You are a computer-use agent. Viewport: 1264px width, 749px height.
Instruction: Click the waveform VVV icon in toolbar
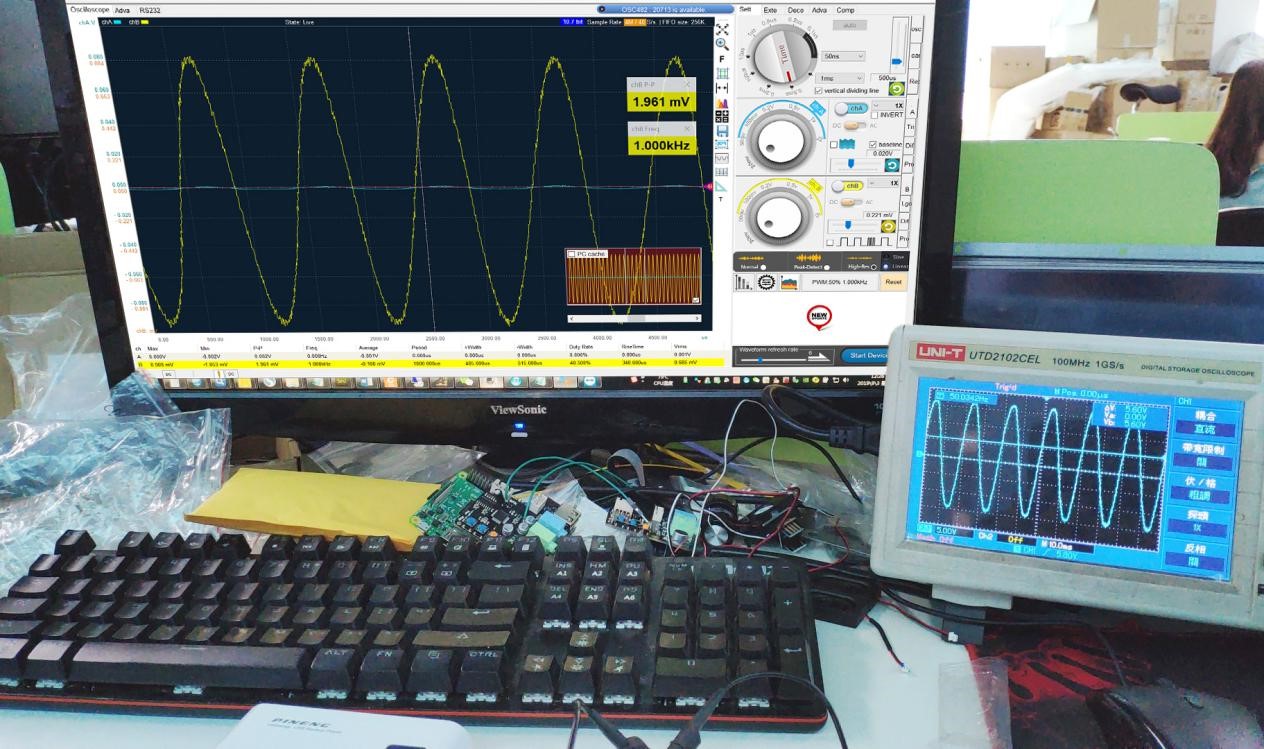point(722,158)
